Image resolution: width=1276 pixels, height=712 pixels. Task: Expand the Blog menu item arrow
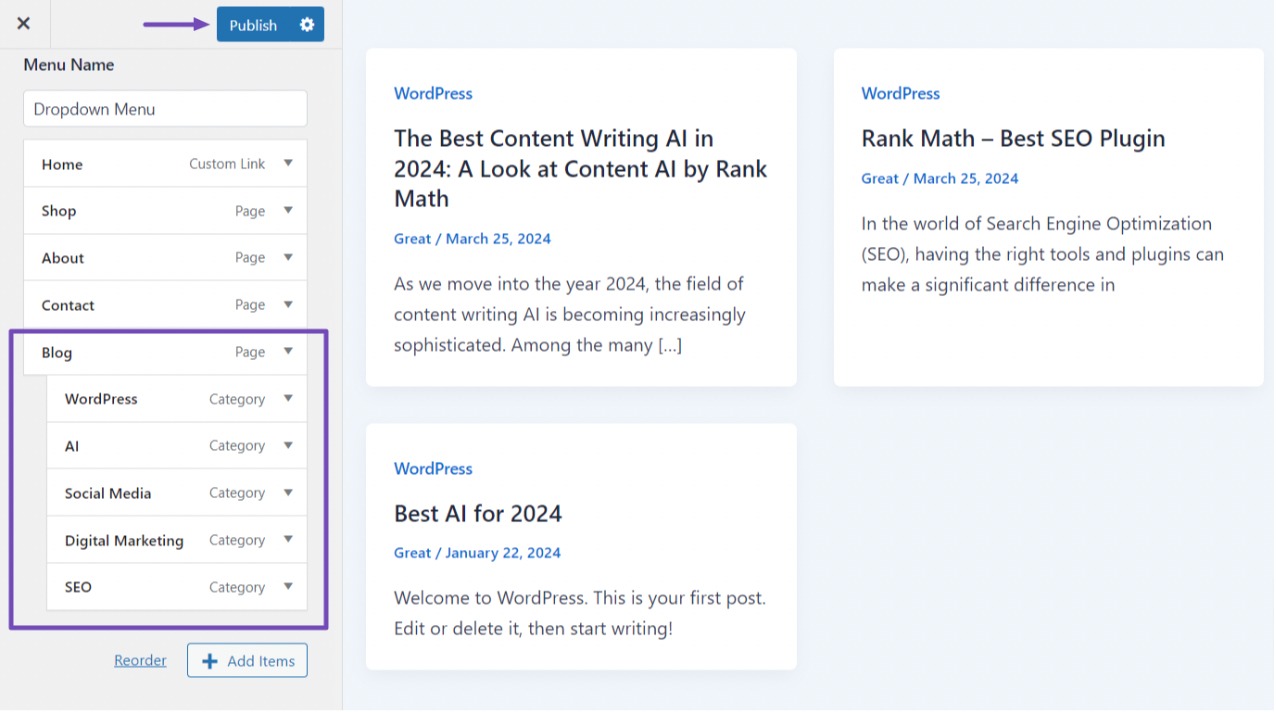(x=288, y=351)
